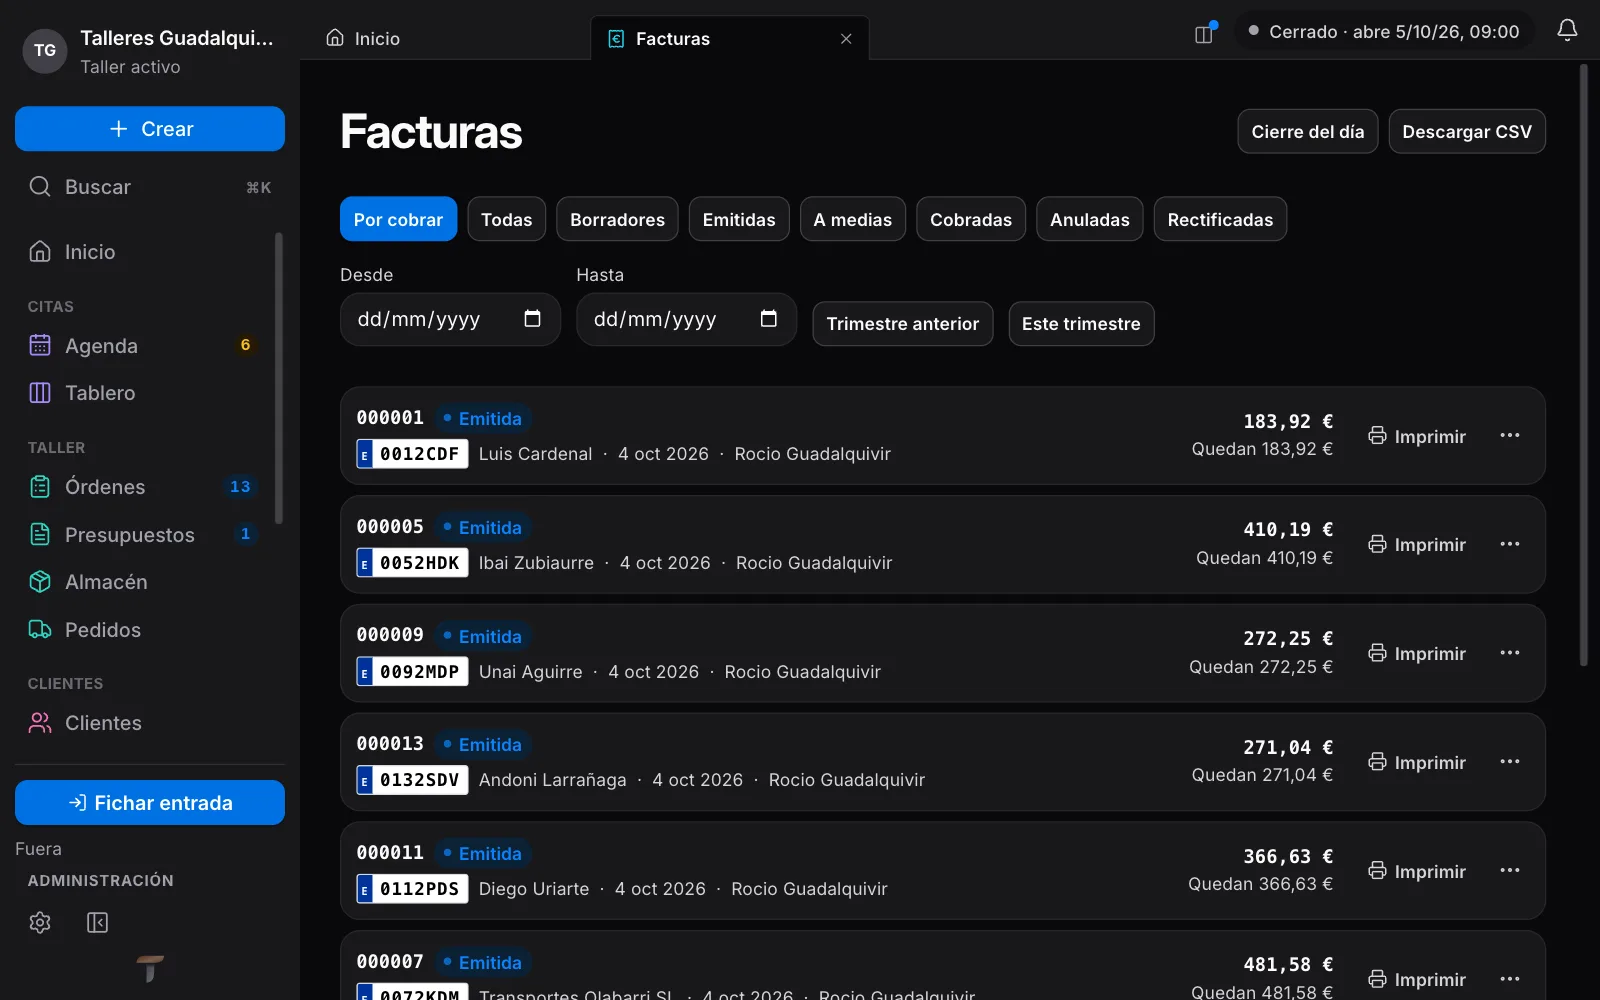Toggle the split panel icon in top bar

coord(1205,33)
